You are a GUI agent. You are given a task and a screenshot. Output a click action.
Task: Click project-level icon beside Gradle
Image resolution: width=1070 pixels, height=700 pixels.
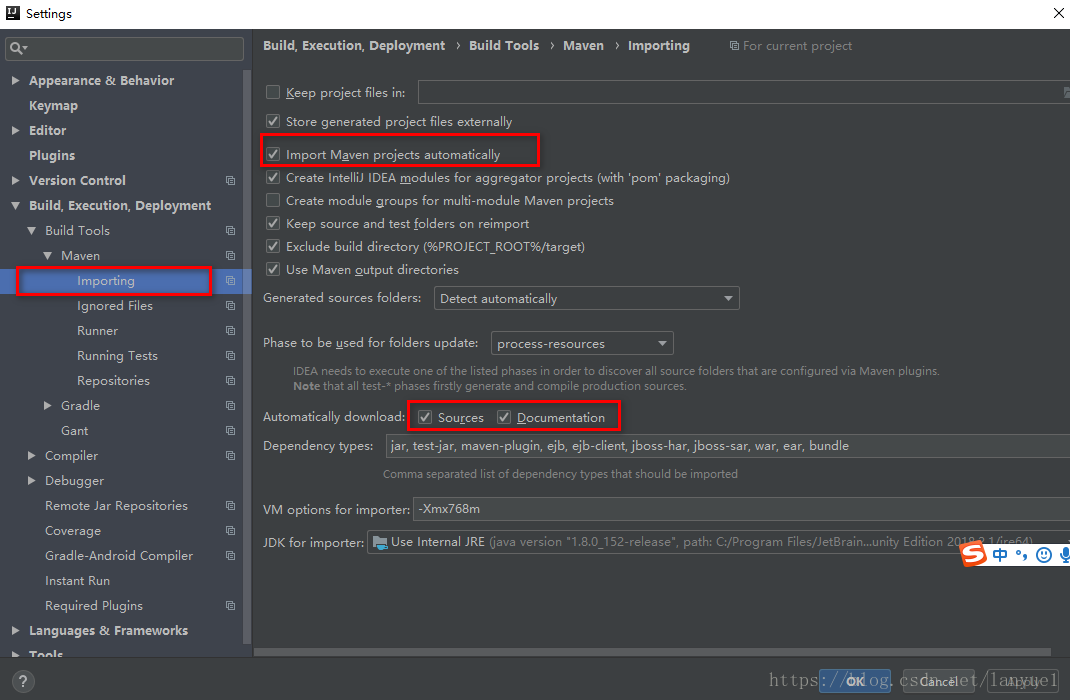231,406
